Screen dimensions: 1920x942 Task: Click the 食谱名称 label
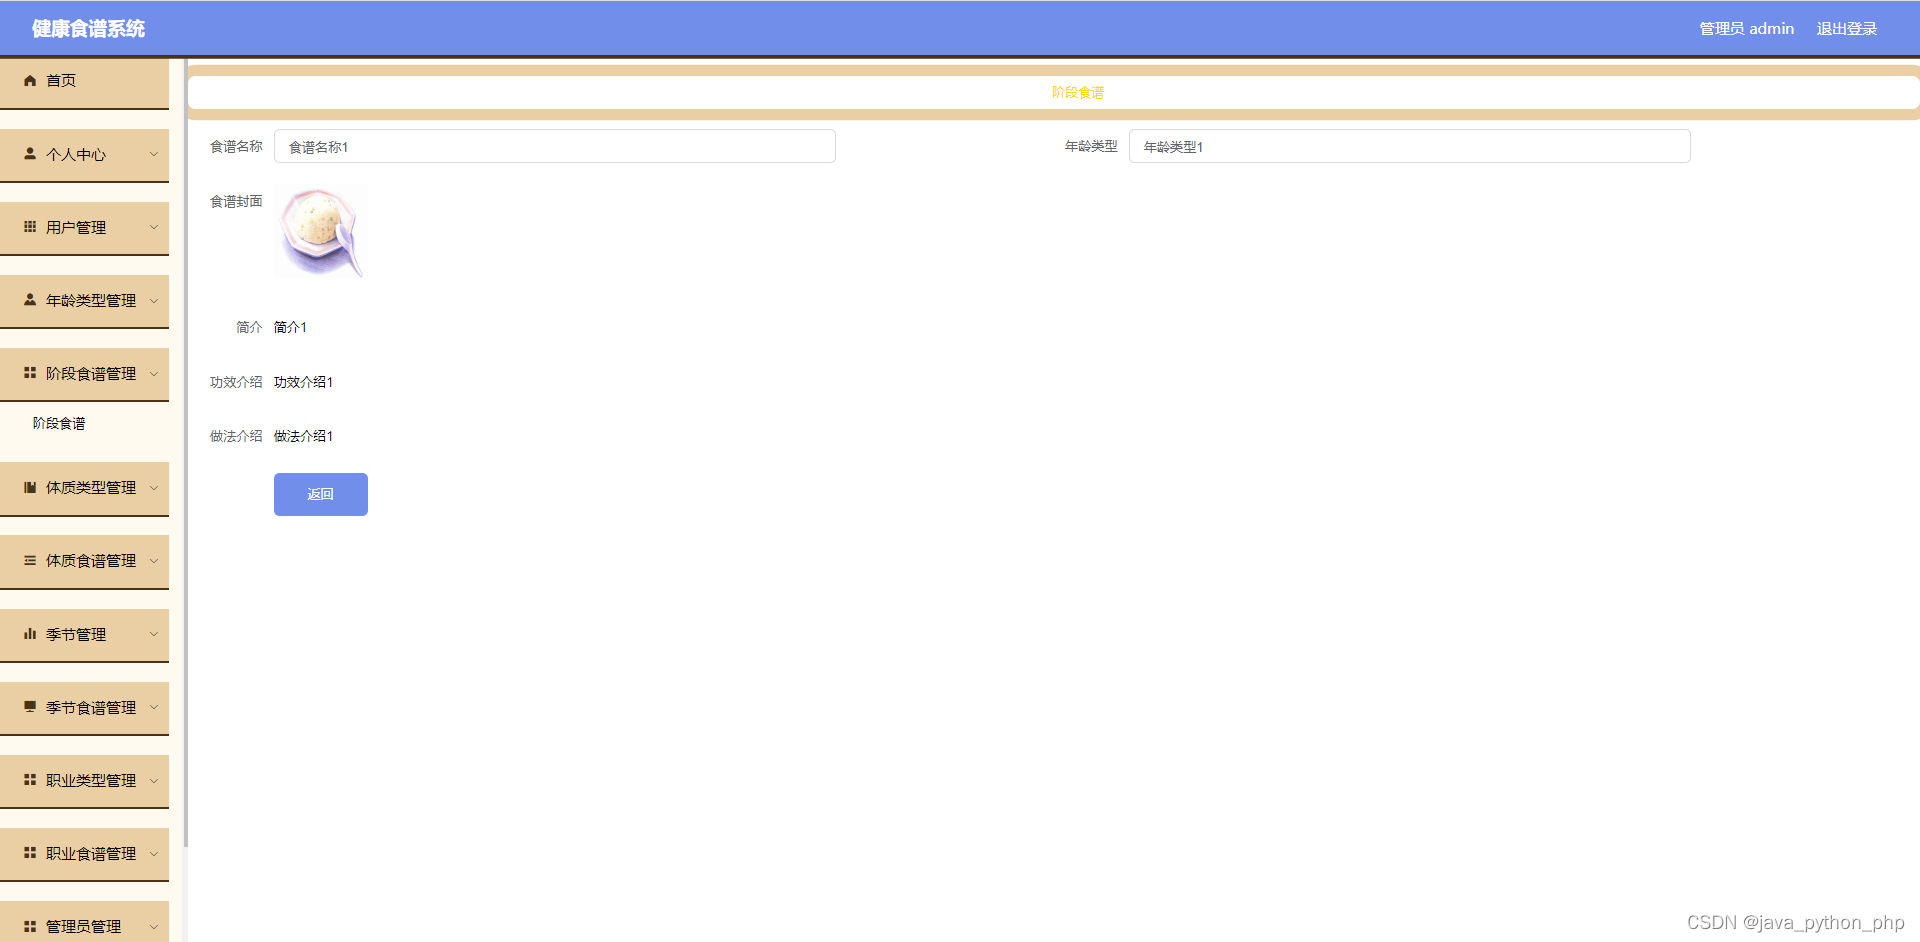click(x=236, y=146)
